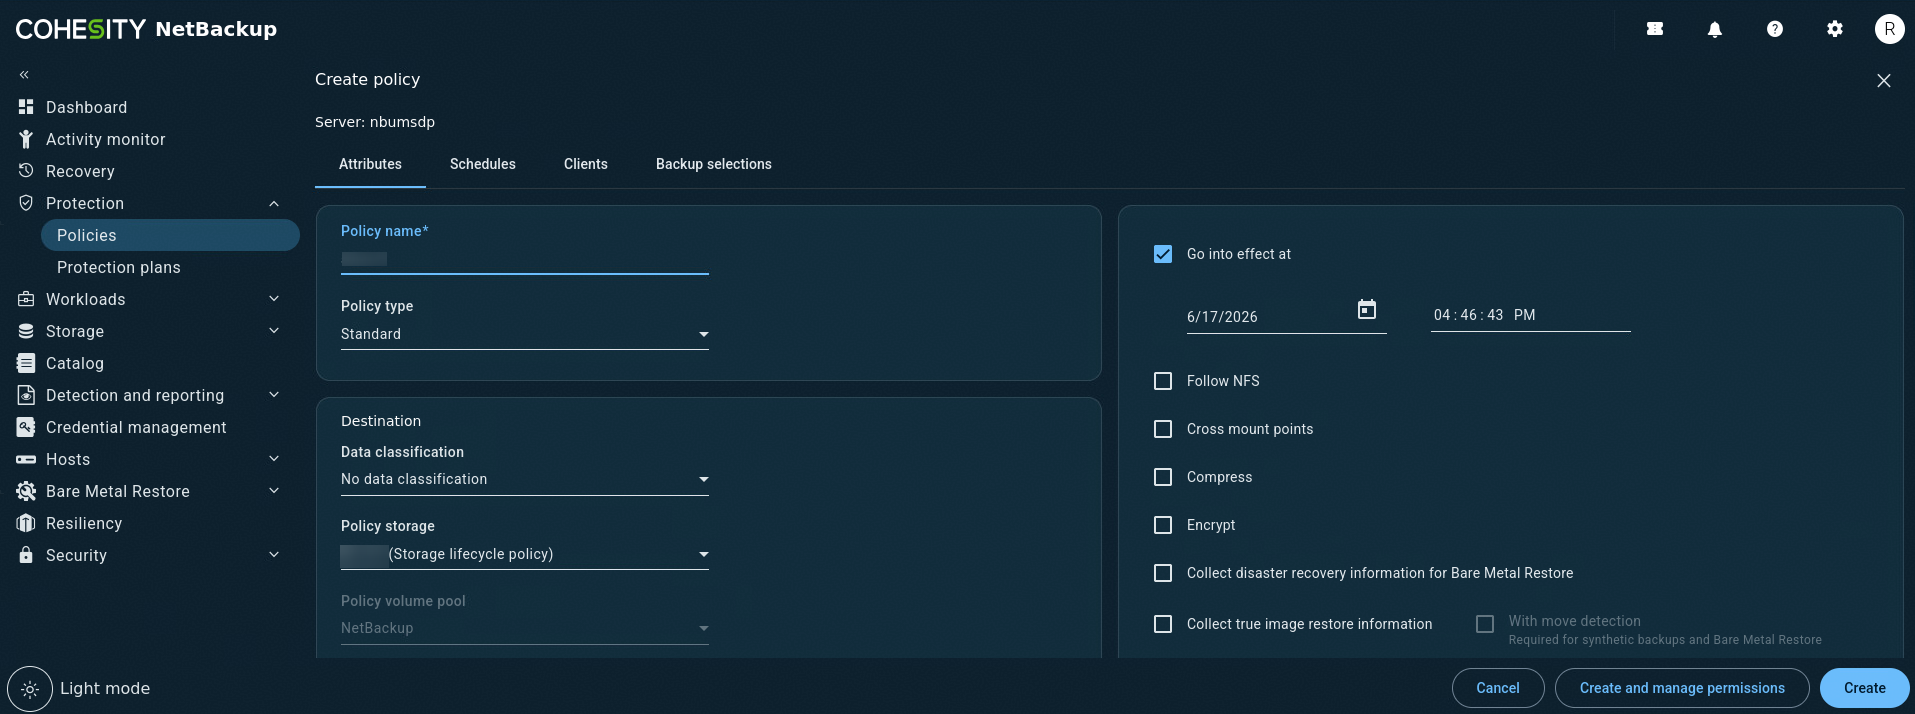Image resolution: width=1915 pixels, height=714 pixels.
Task: Click the Cancel button
Action: (x=1498, y=688)
